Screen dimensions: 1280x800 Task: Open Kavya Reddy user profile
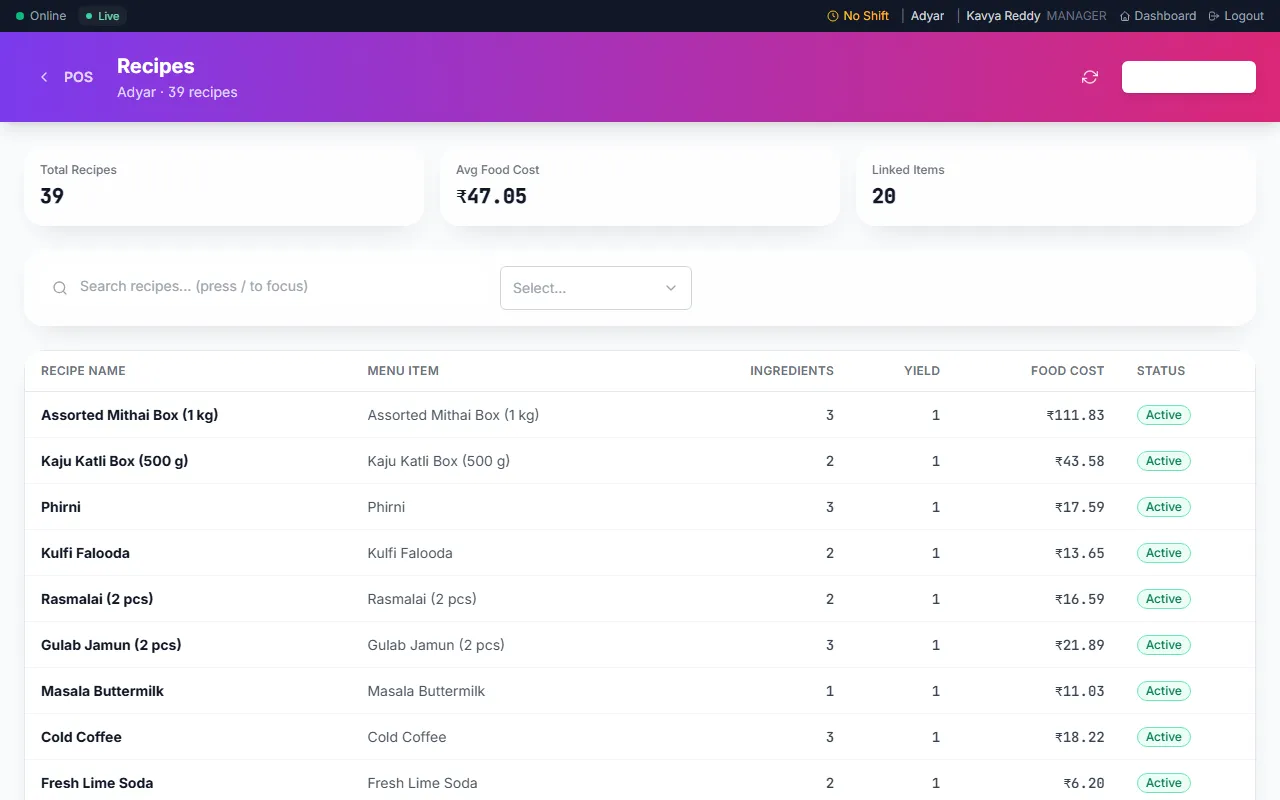click(1003, 16)
